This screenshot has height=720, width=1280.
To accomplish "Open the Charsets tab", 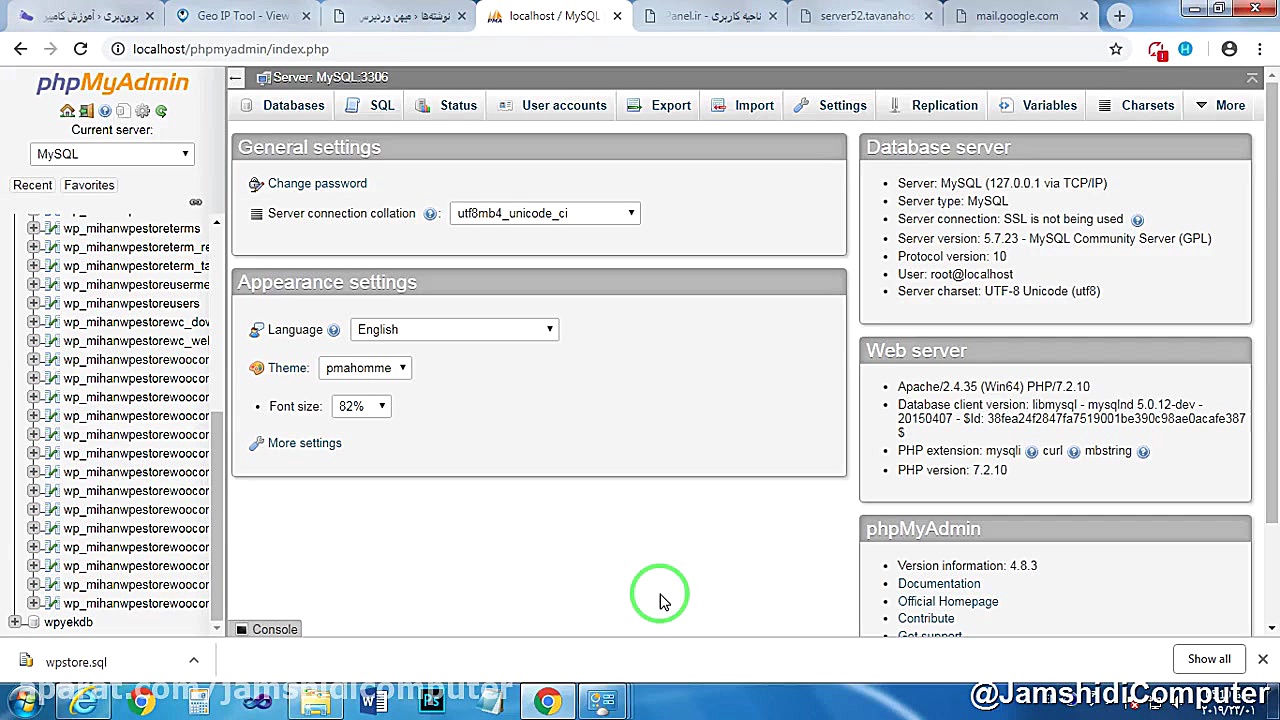I will (x=1136, y=105).
